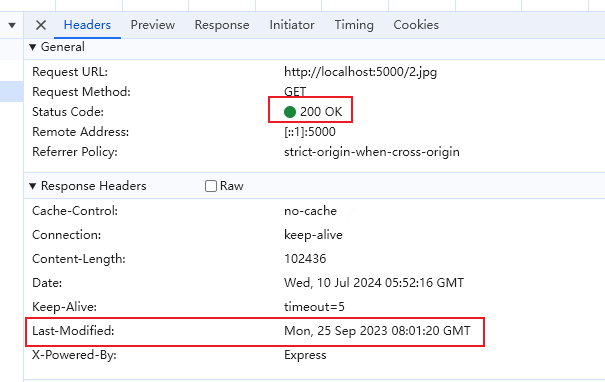Click the Request Method: label

point(81,92)
